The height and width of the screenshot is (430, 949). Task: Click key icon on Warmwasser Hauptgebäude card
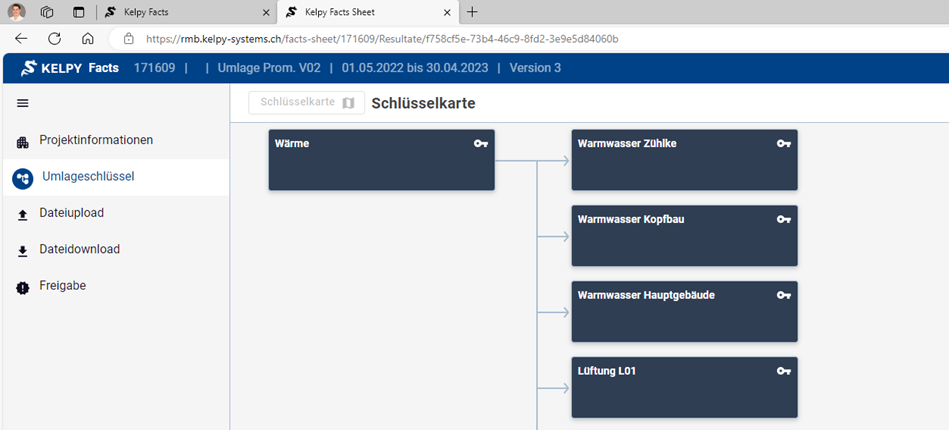click(x=784, y=296)
